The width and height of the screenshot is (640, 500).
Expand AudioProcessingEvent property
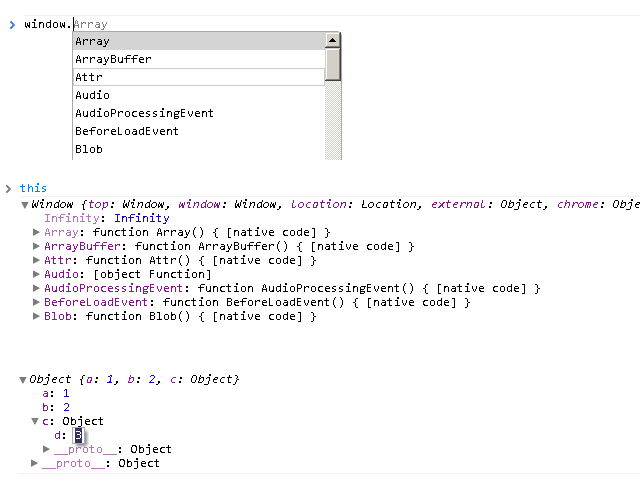pos(36,288)
